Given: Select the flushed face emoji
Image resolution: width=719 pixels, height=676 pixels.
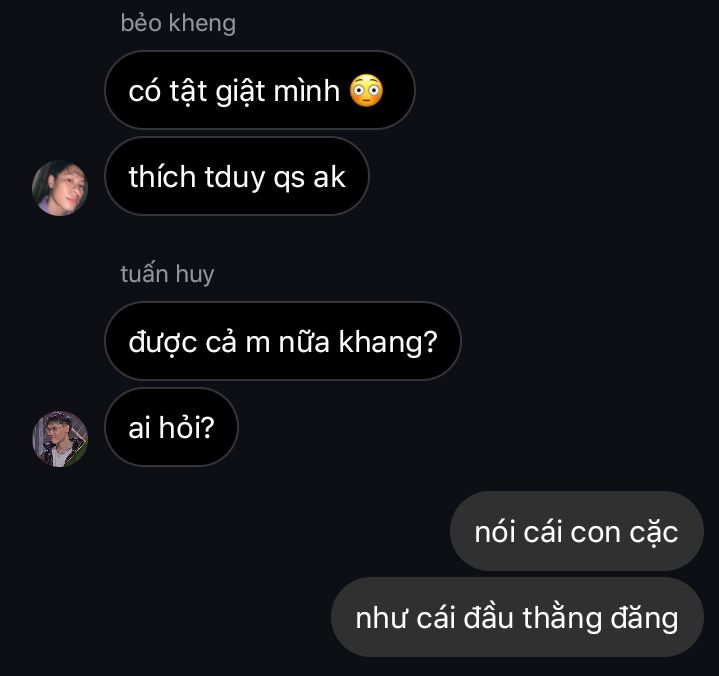Looking at the screenshot, I should [366, 90].
